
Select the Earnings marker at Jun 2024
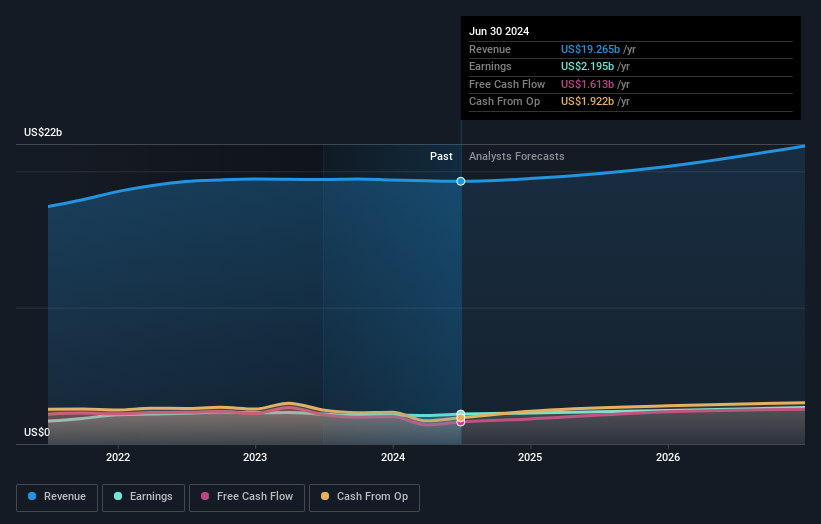(x=460, y=414)
